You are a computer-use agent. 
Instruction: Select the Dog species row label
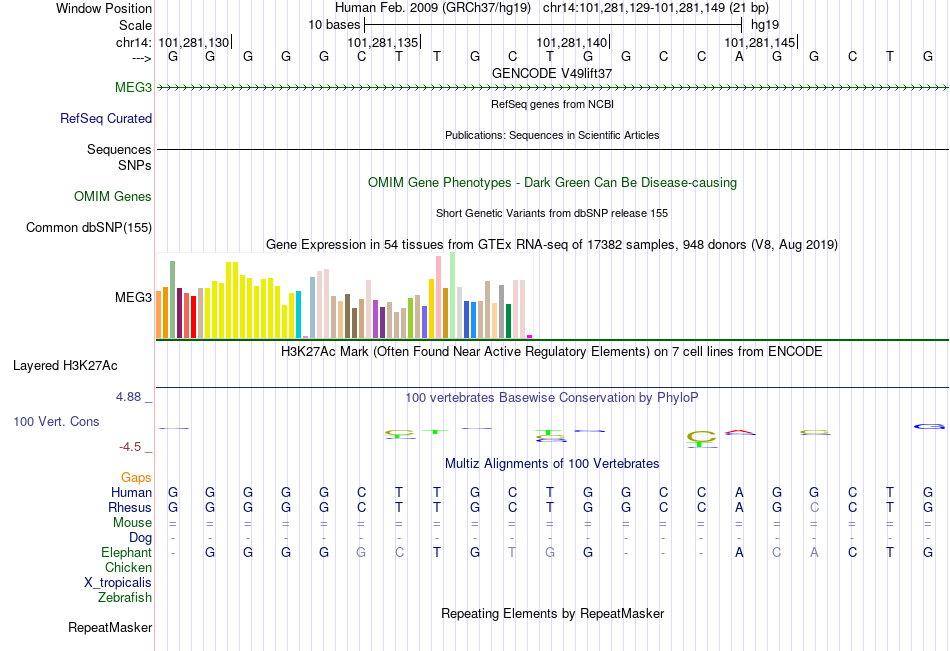click(141, 538)
